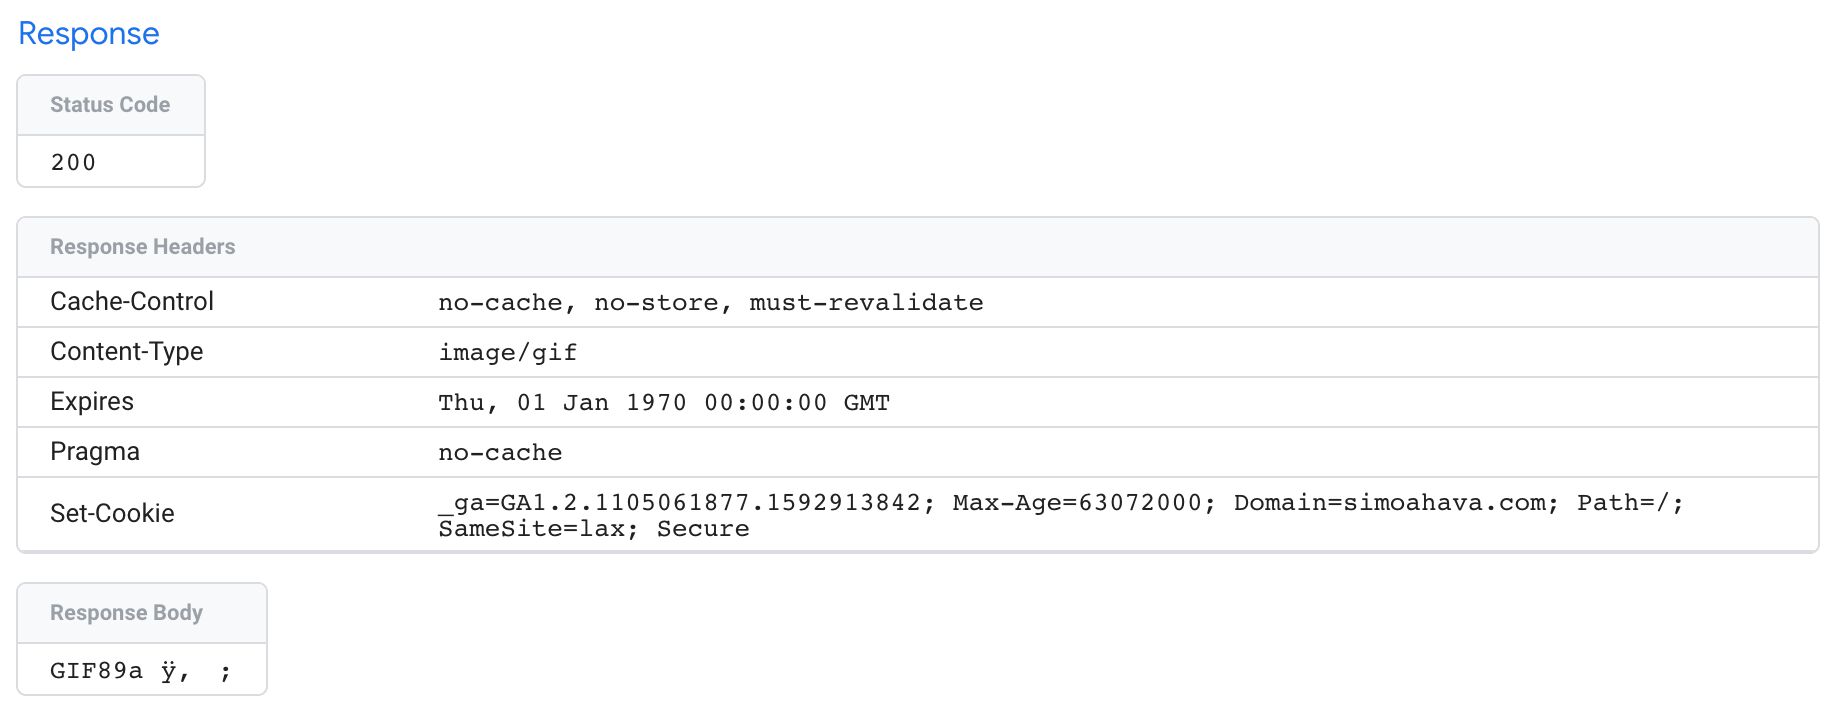Select the Set-Cookie header name

tap(112, 513)
